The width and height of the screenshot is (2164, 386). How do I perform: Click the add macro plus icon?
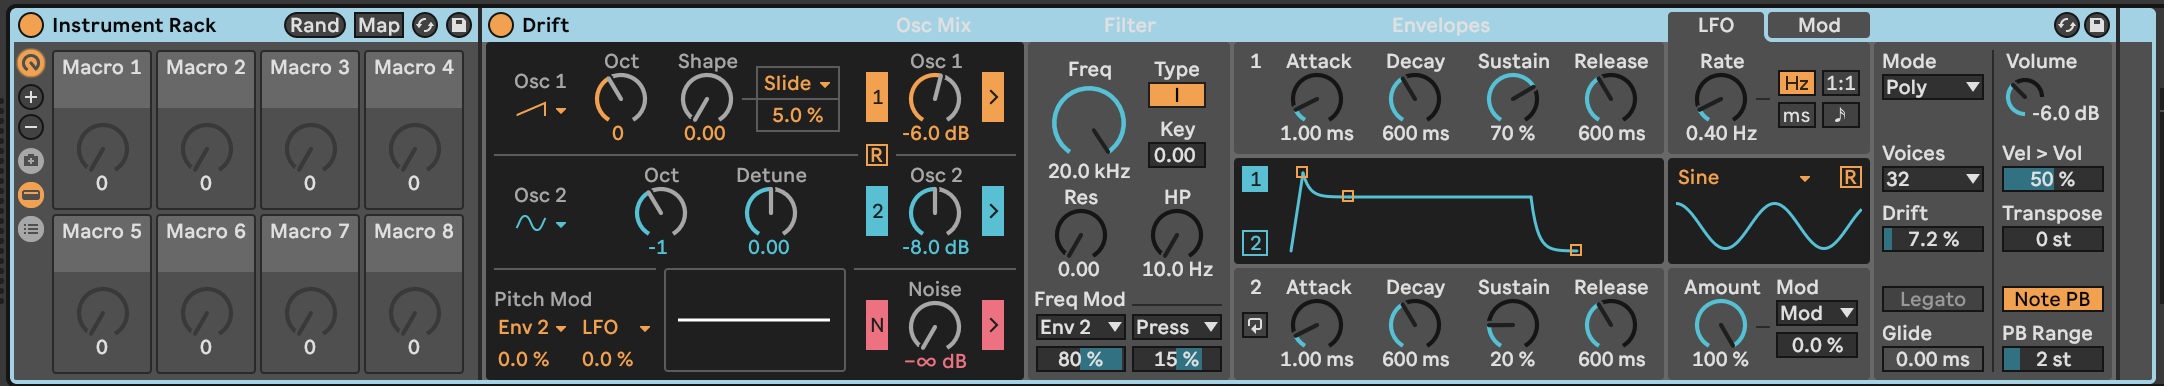(x=31, y=97)
